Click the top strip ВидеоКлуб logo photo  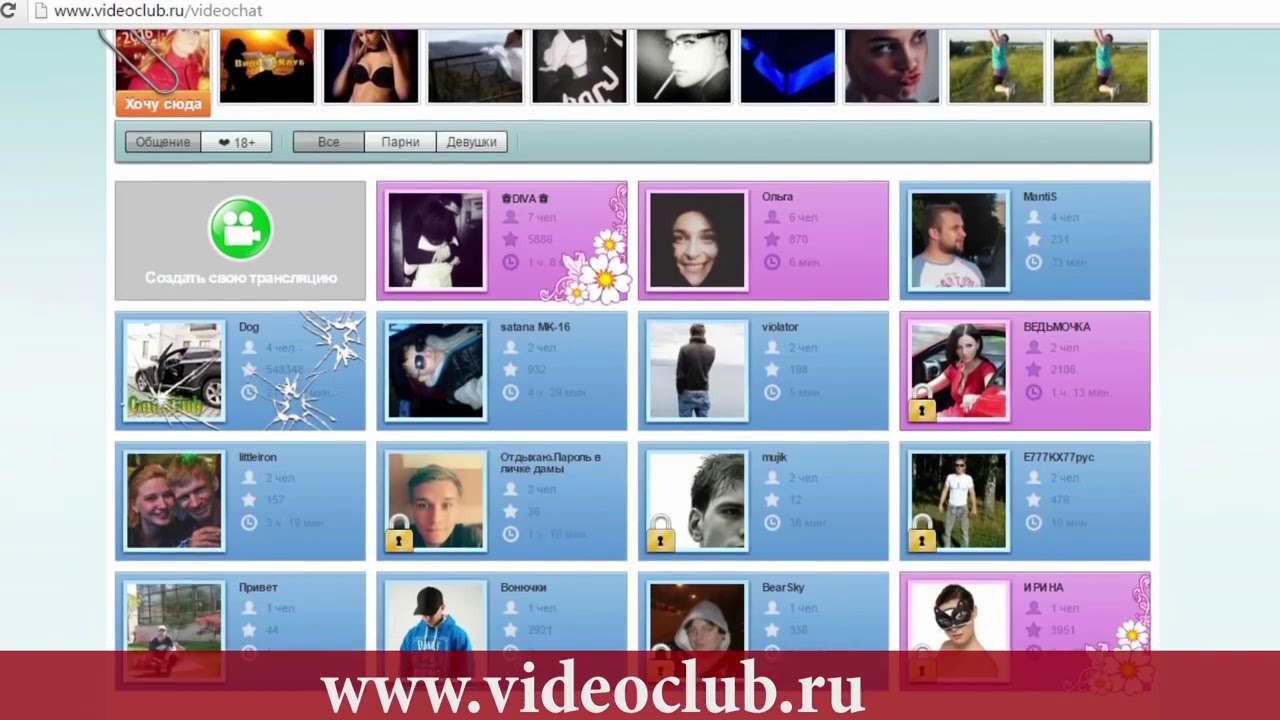[267, 66]
